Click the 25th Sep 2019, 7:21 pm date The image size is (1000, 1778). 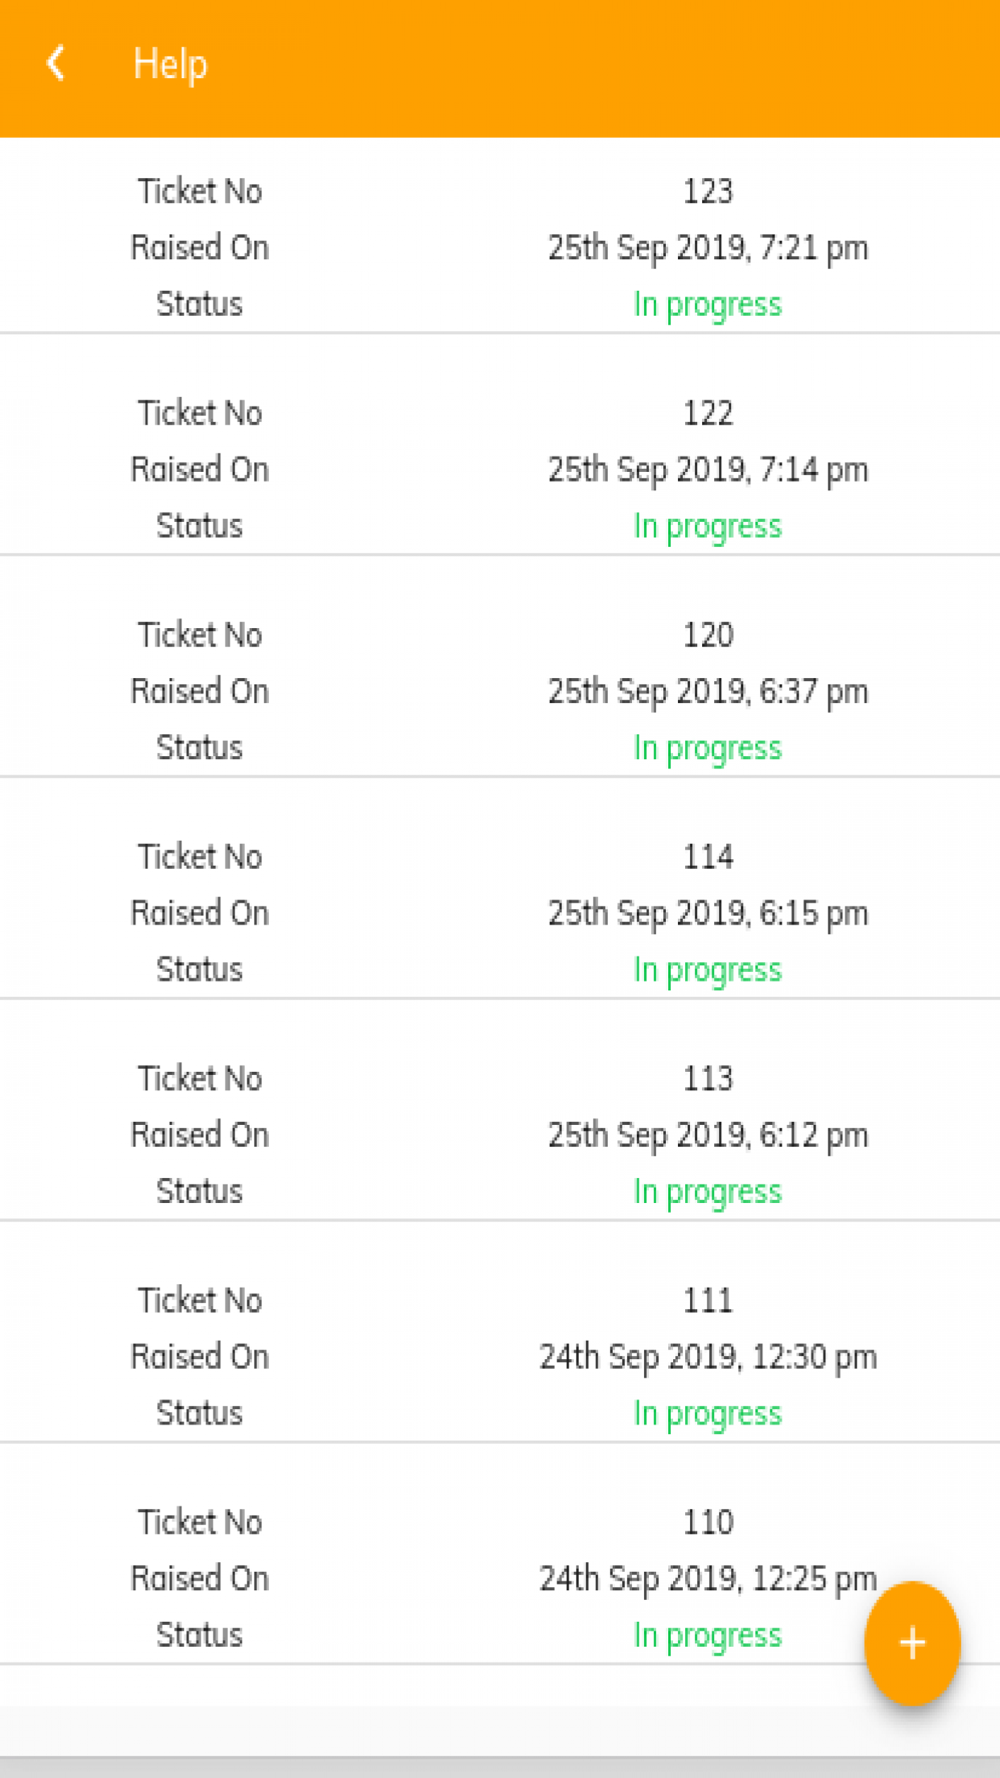[707, 248]
